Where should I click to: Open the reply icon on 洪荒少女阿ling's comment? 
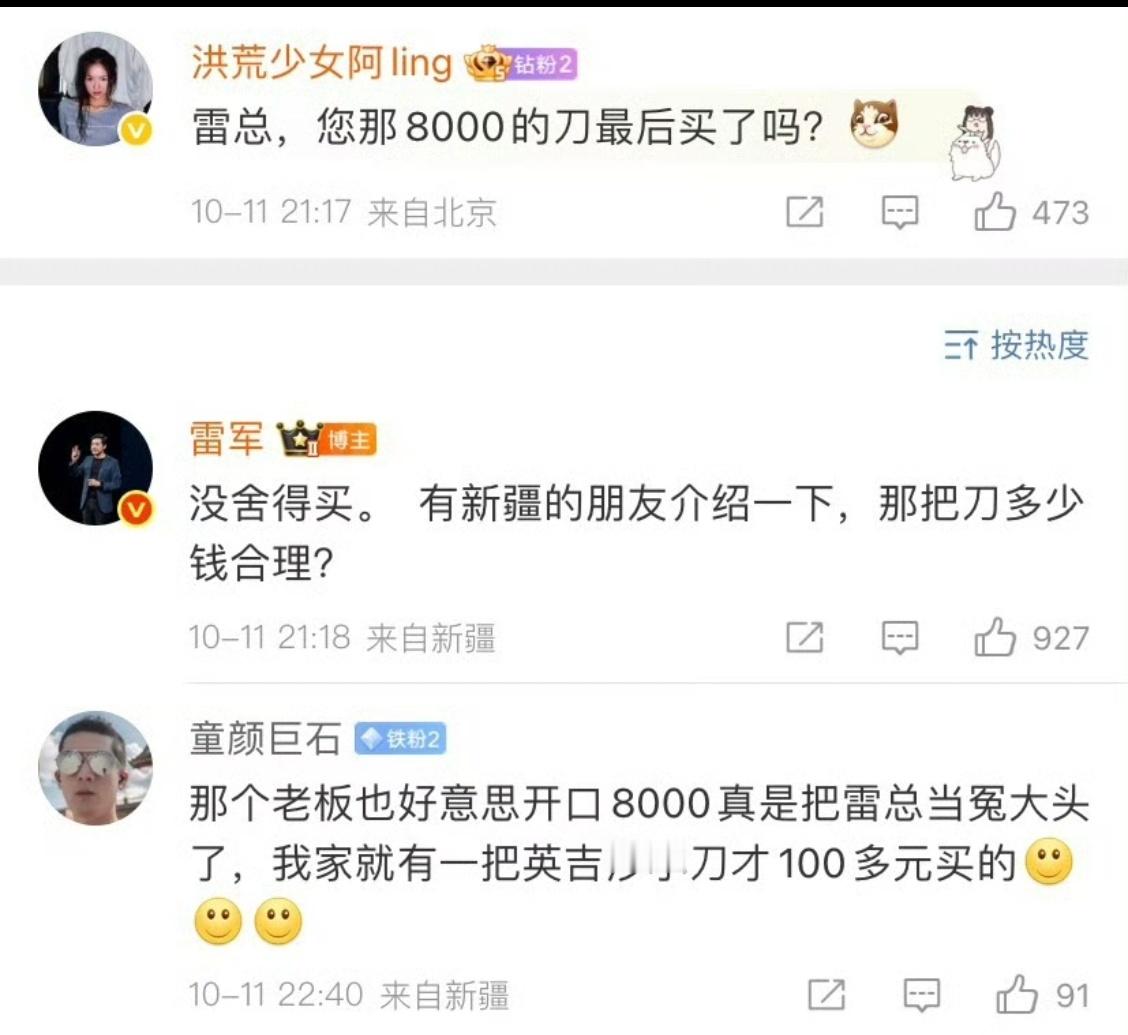pos(900,212)
